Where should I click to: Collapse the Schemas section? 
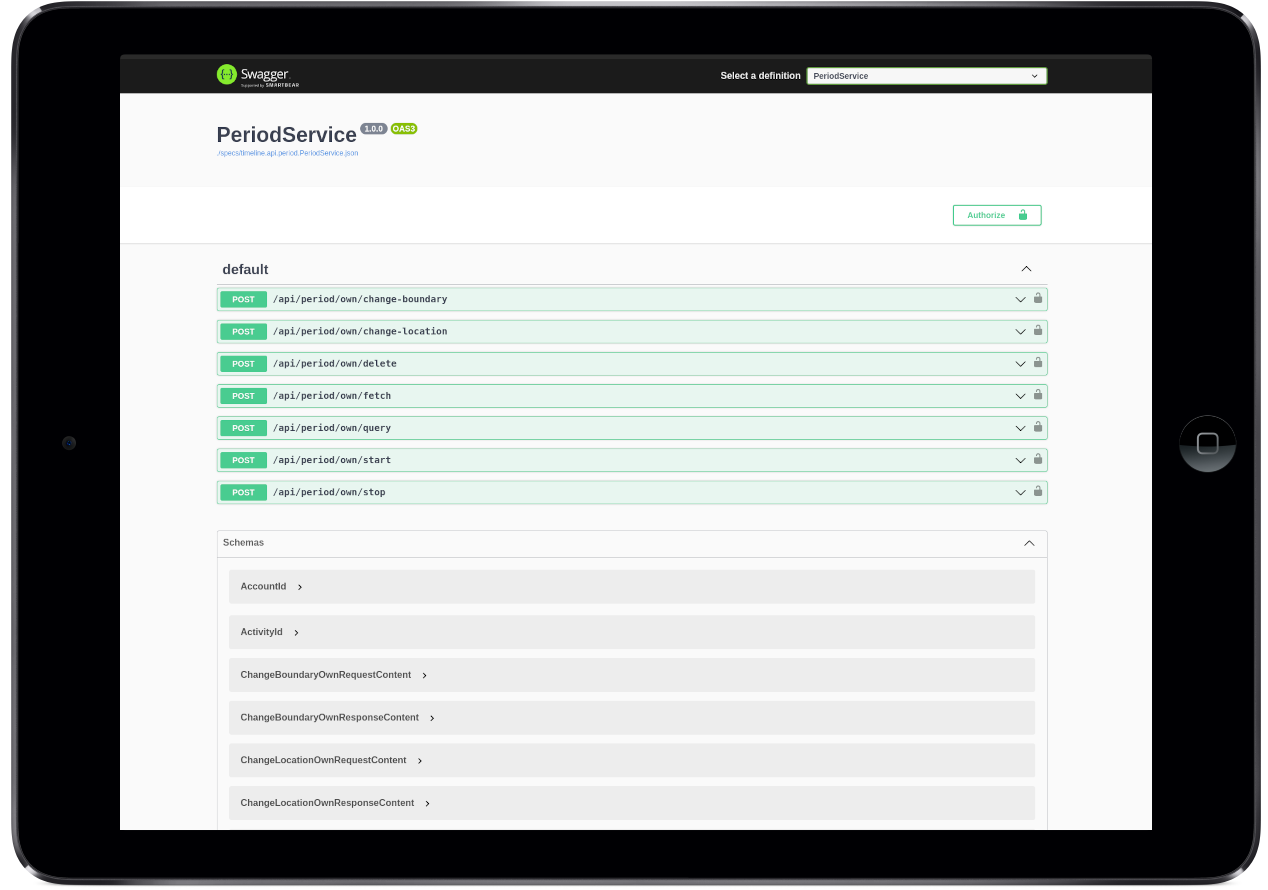click(x=1029, y=543)
